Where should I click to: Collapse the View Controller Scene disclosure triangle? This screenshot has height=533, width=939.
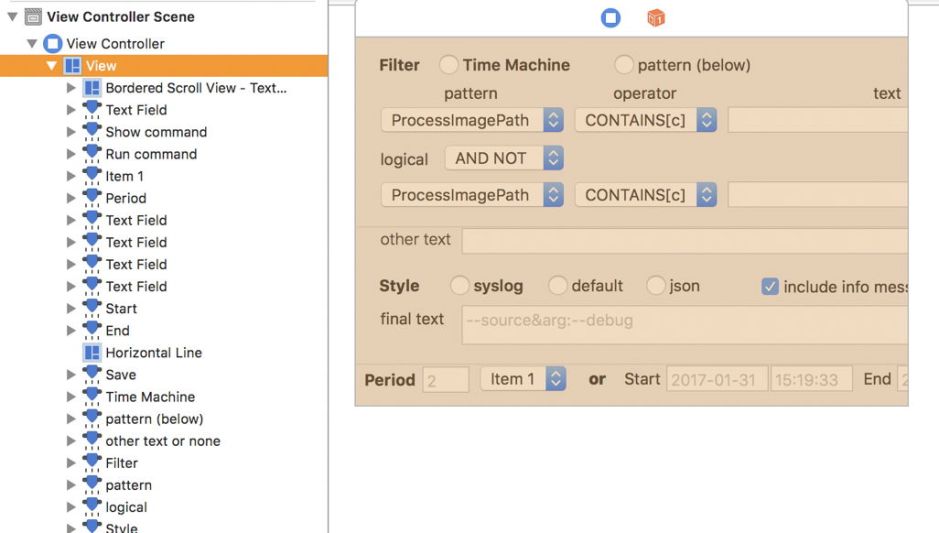coord(12,17)
